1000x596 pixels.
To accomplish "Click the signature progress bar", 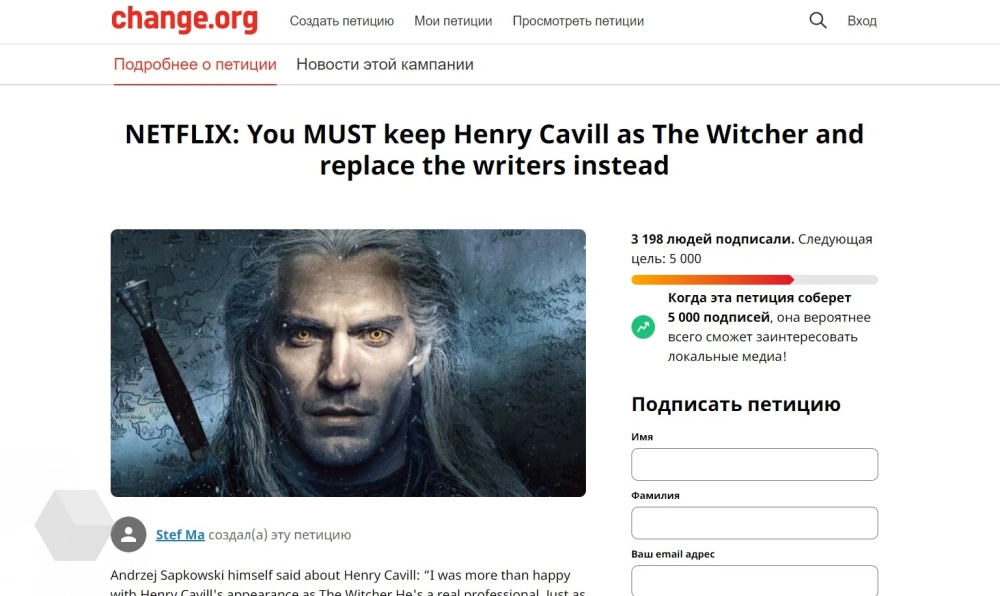I will [754, 279].
